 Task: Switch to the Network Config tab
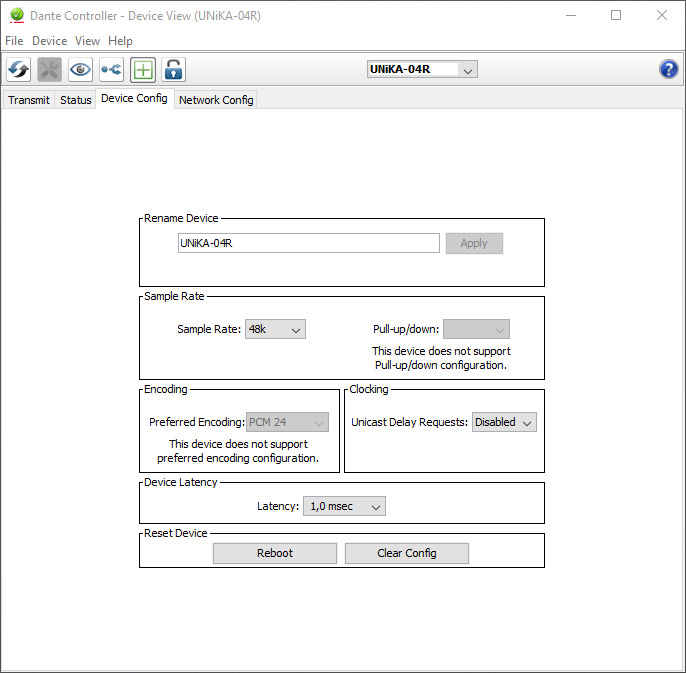[216, 100]
